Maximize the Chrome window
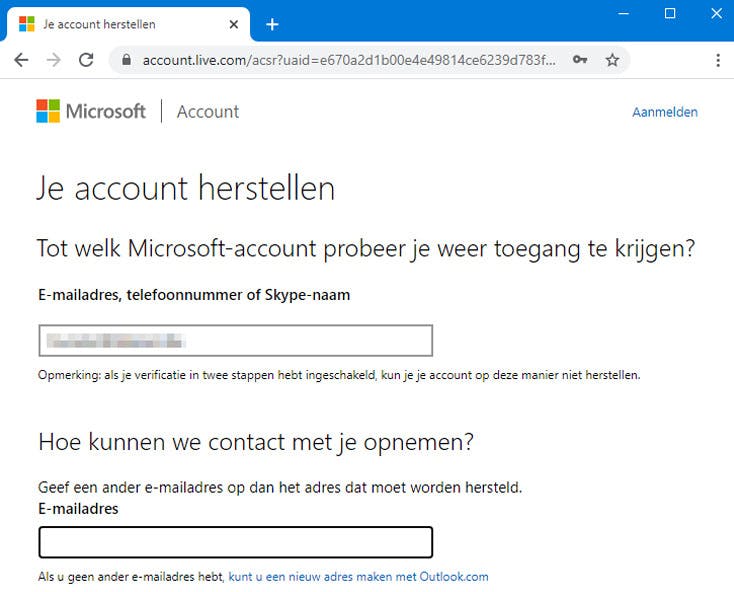The width and height of the screenshot is (734, 592). (670, 13)
